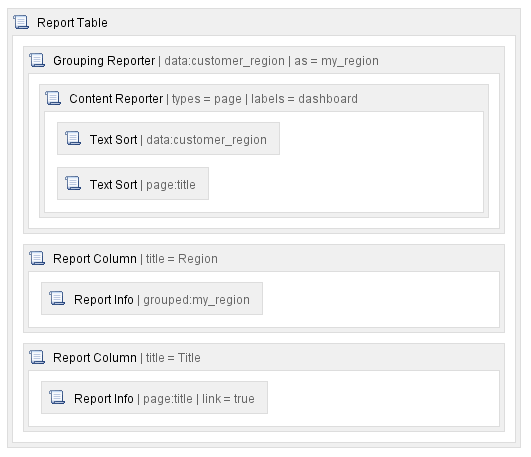Viewport: 531px width, 457px height.
Task: Click empty body area below Text Sort page:title
Action: click(264, 206)
